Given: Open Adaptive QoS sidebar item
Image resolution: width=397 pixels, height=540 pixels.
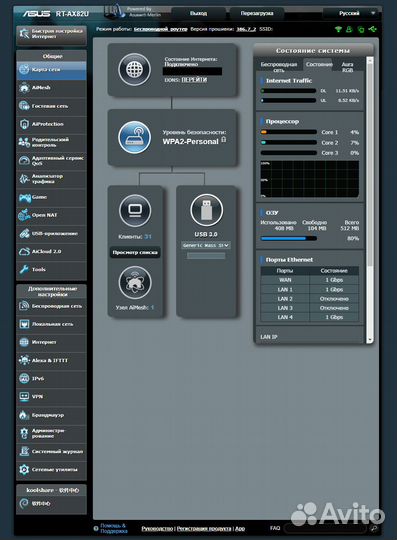Looking at the screenshot, I should (x=51, y=161).
